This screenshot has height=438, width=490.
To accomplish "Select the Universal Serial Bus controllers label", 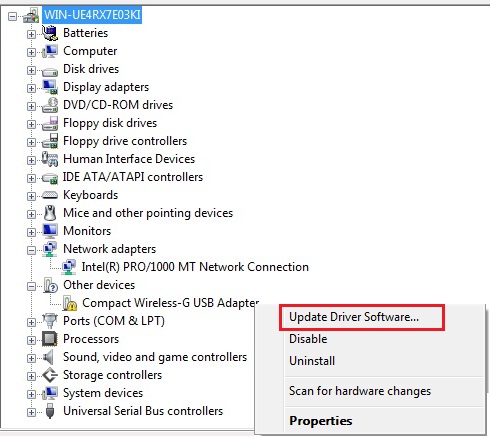I will pyautogui.click(x=143, y=411).
